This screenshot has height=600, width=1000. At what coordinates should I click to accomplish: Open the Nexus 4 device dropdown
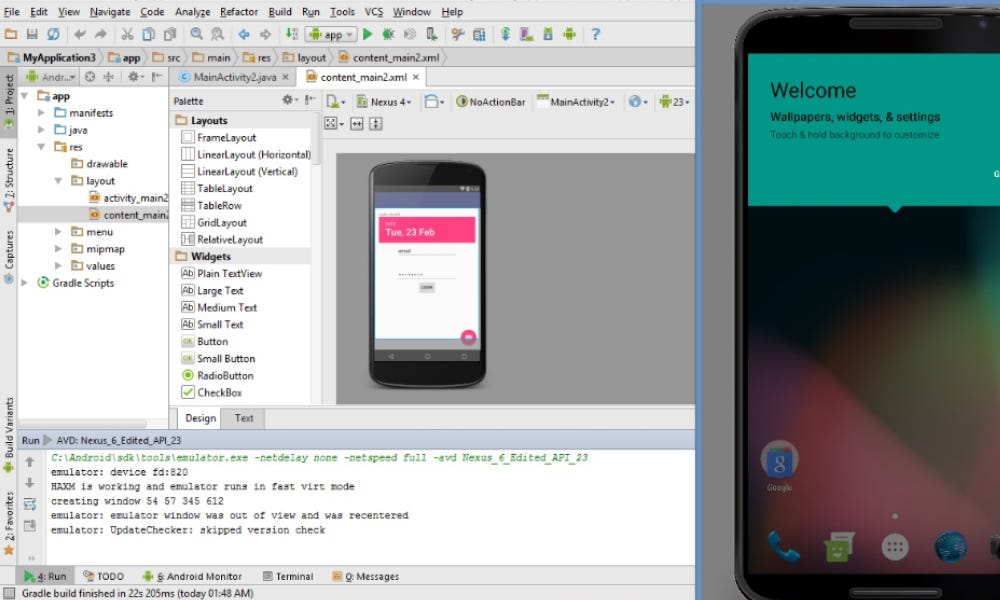coord(384,102)
